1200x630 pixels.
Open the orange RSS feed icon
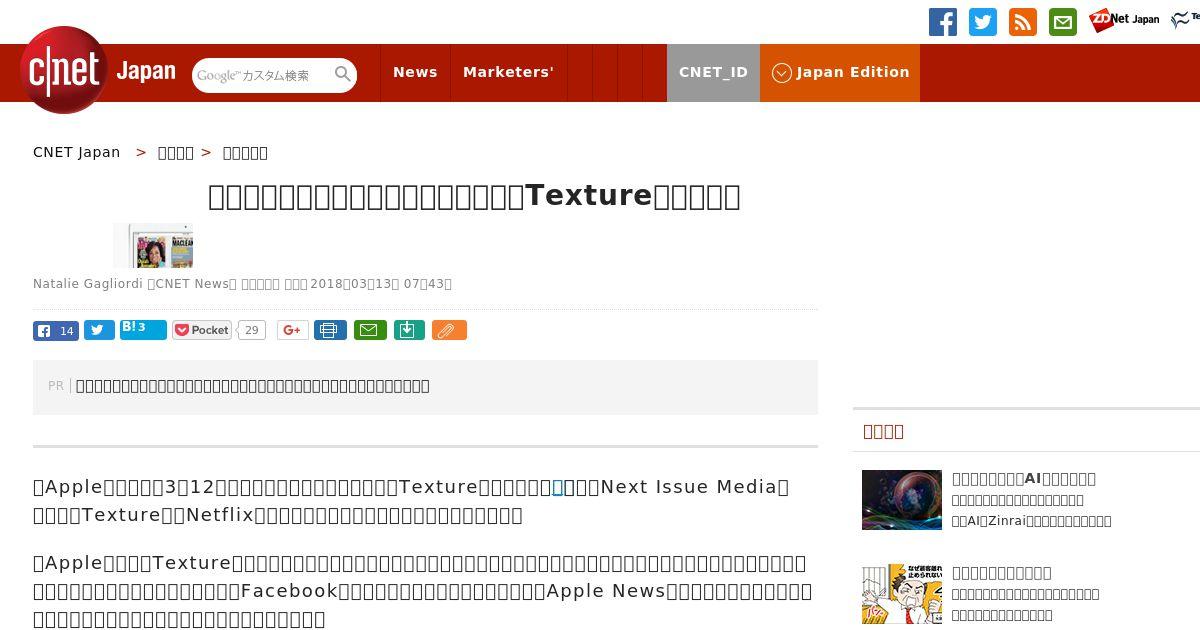(1023, 22)
